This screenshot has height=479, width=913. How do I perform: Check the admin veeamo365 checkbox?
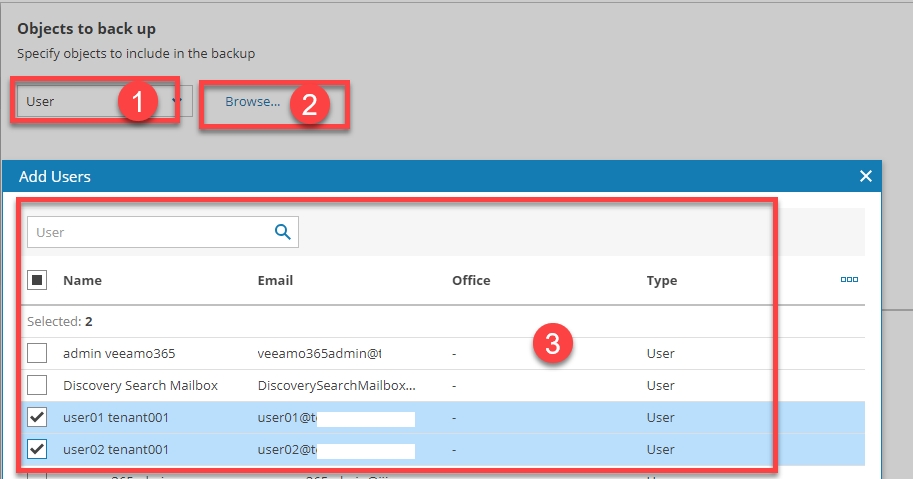coord(36,353)
